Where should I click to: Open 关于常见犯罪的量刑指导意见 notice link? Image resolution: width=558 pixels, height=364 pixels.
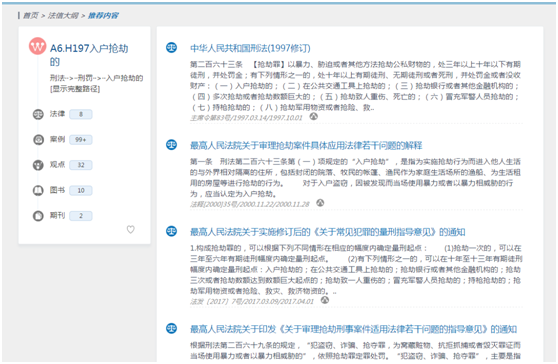[x=328, y=232]
